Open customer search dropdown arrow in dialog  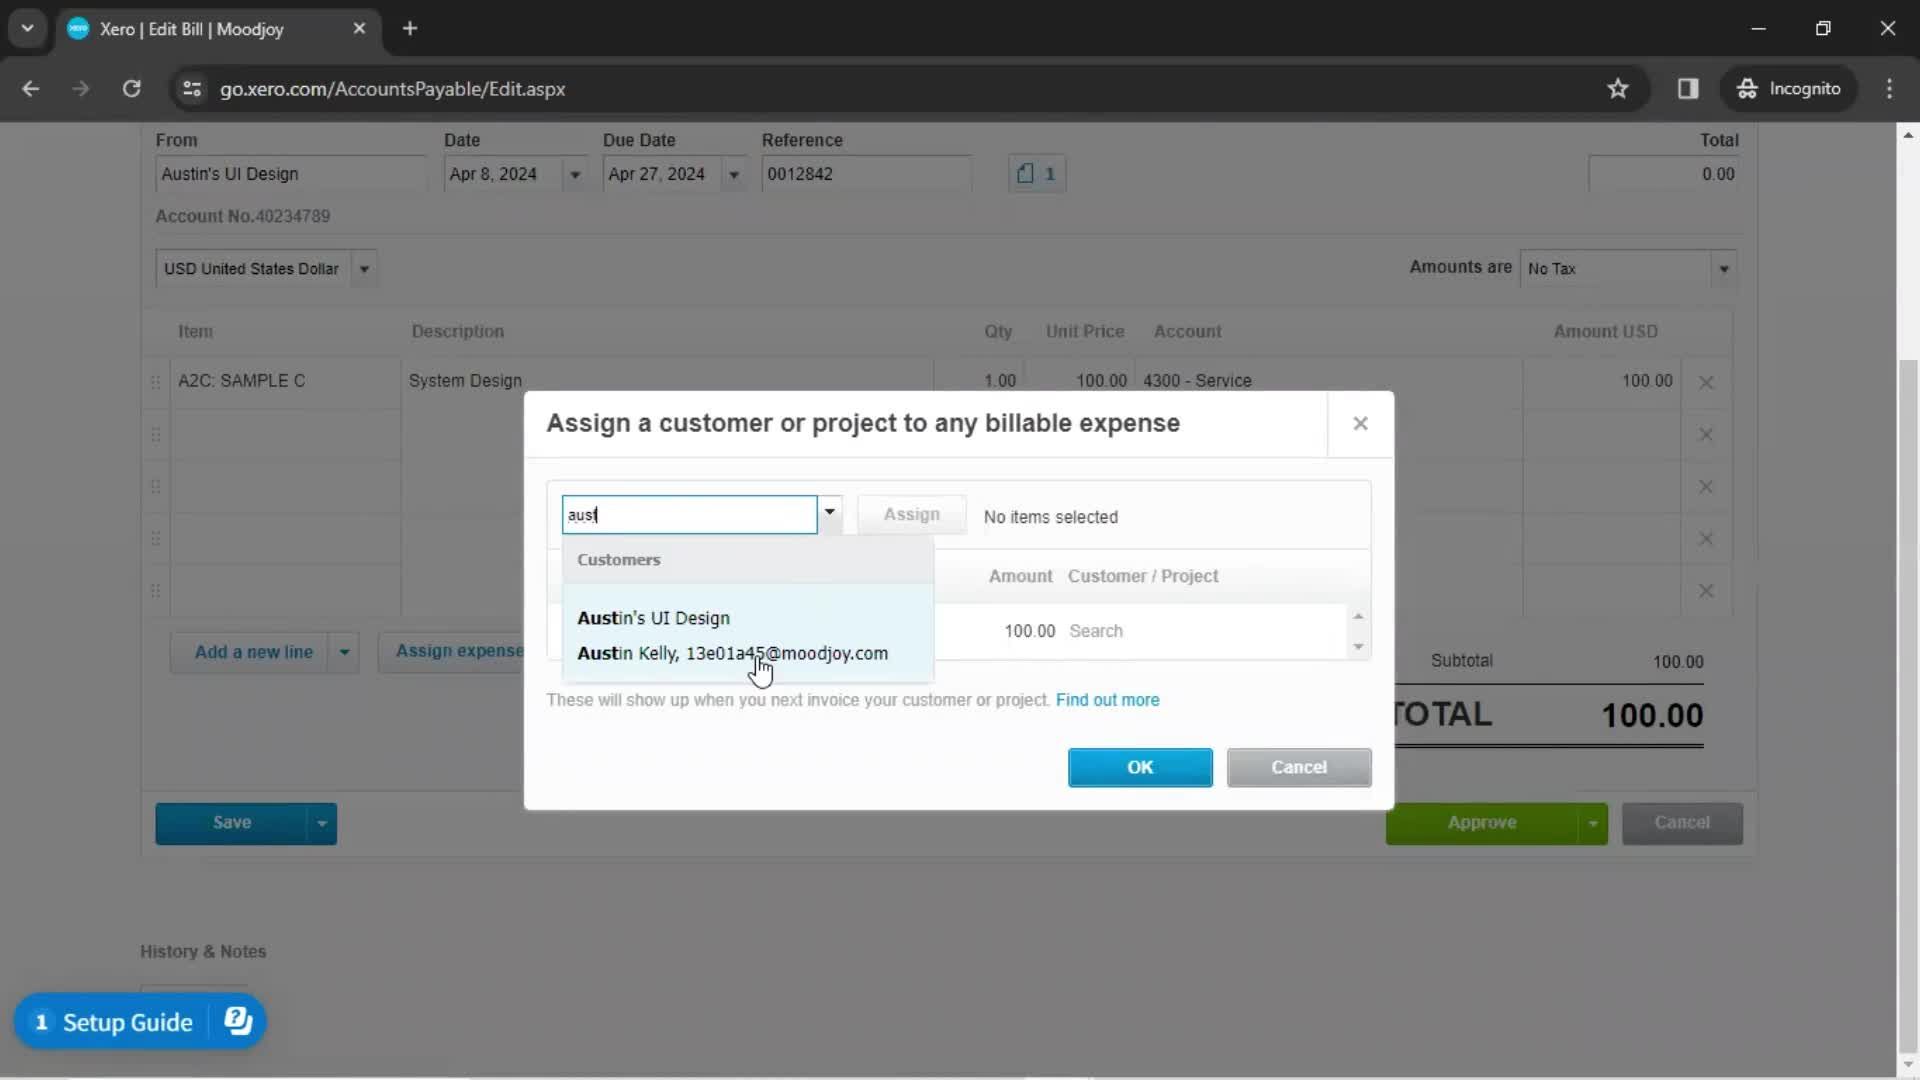point(829,514)
